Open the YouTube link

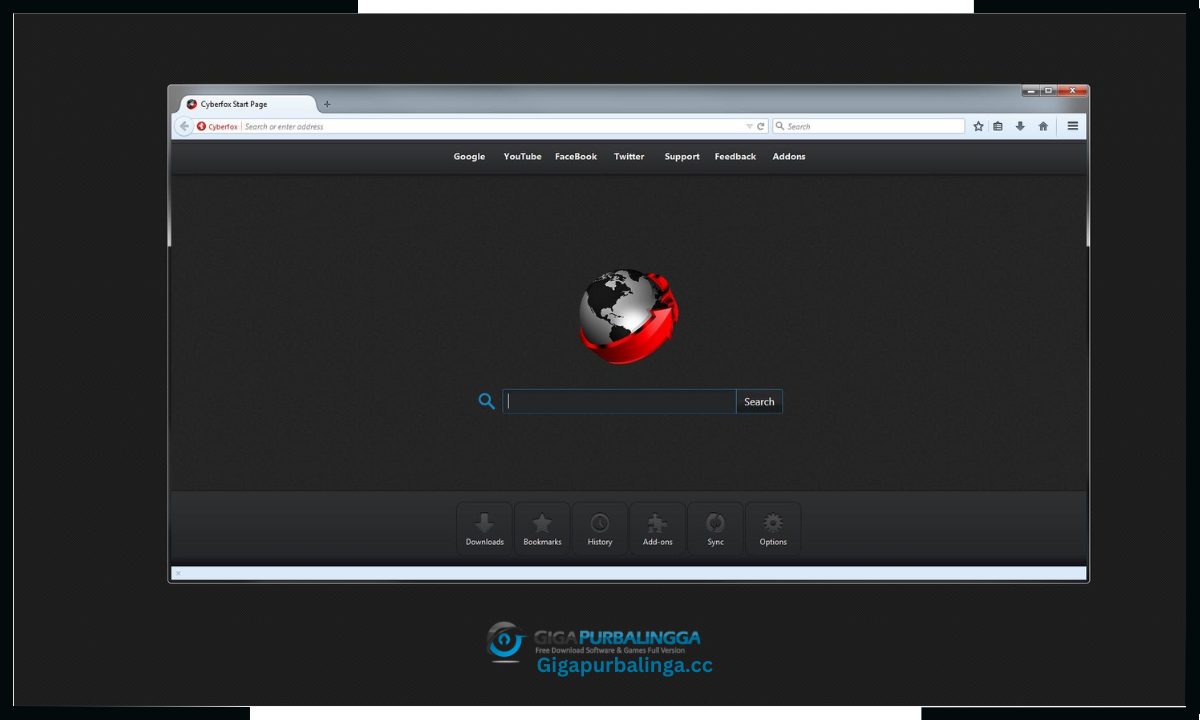pos(522,156)
